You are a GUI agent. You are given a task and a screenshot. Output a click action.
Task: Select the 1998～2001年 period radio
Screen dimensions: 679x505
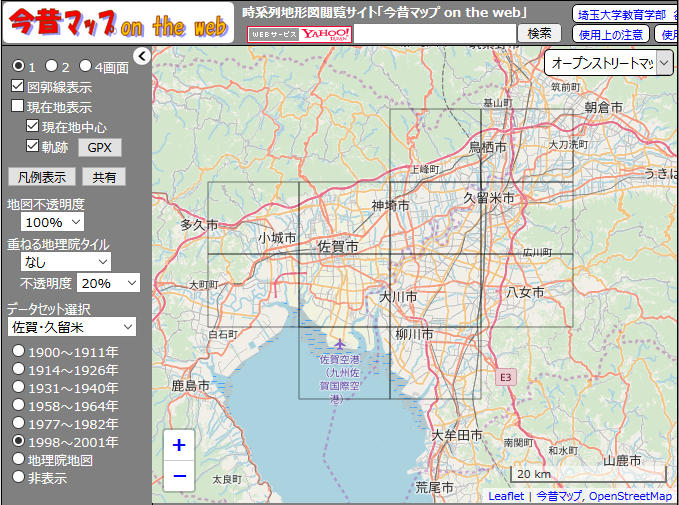[x=18, y=441]
